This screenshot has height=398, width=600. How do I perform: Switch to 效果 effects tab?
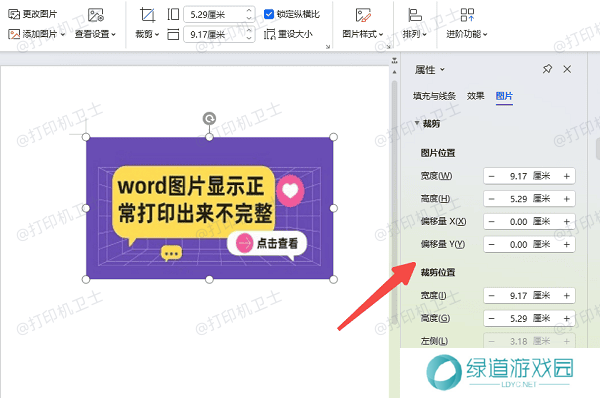(475, 96)
